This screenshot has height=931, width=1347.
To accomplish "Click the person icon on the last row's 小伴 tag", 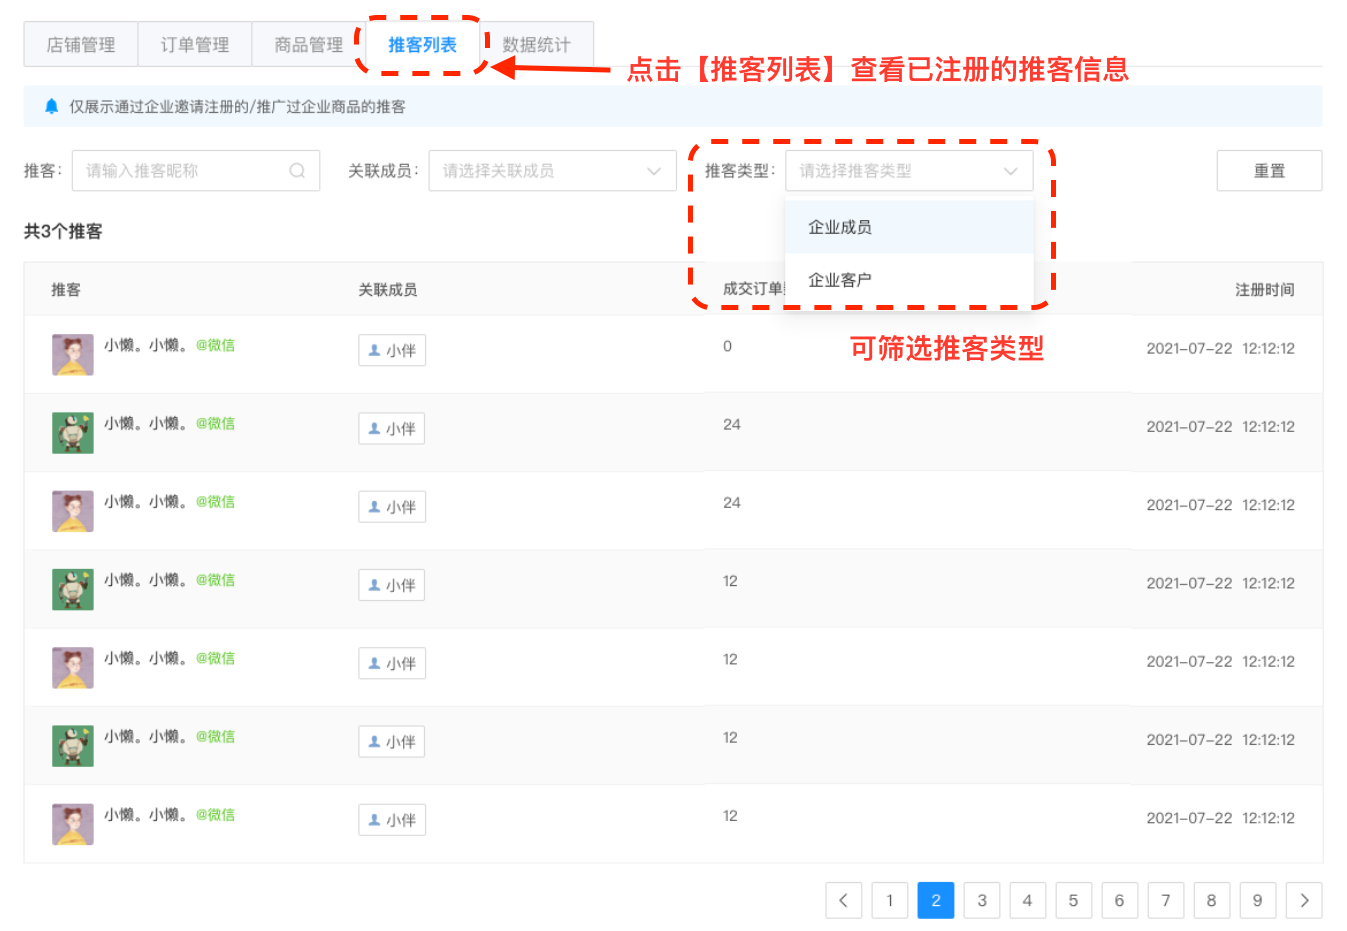I will coord(375,819).
